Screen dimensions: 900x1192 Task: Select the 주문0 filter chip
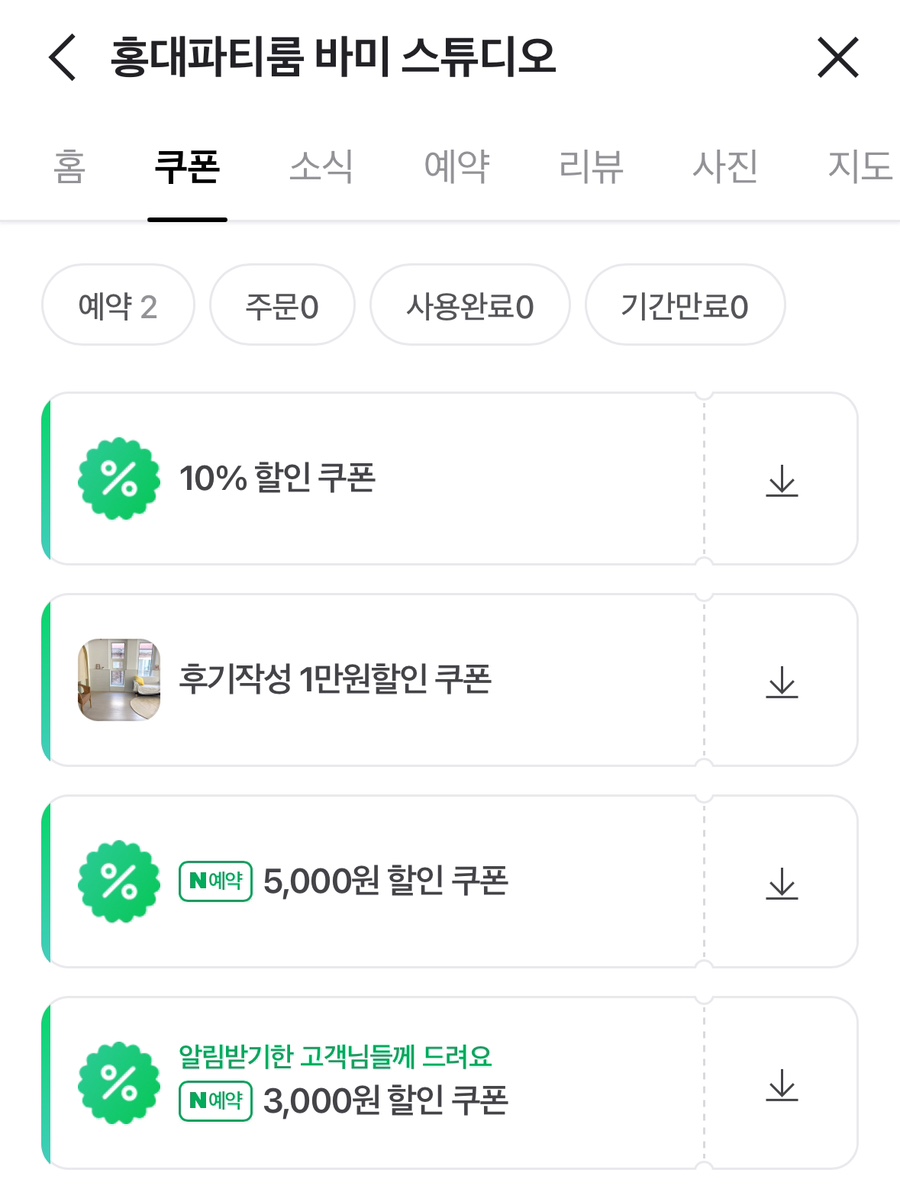[x=282, y=306]
